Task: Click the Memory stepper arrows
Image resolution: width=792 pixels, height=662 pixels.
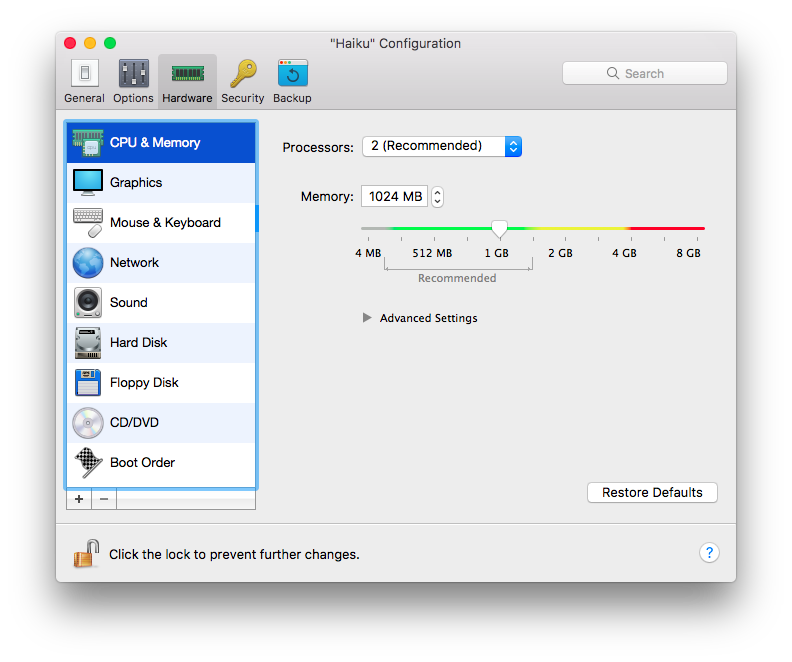Action: [x=438, y=197]
